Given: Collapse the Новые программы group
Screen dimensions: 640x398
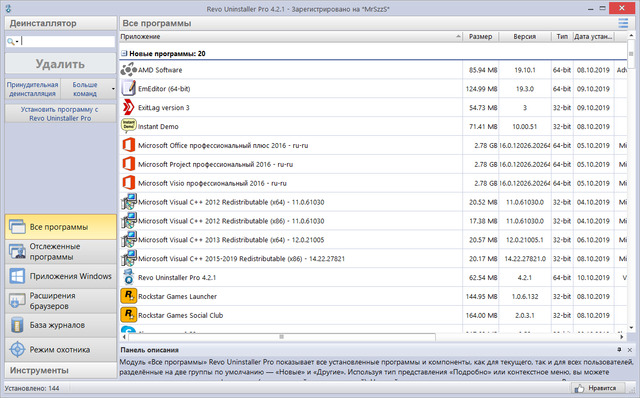Looking at the screenshot, I should pos(124,53).
